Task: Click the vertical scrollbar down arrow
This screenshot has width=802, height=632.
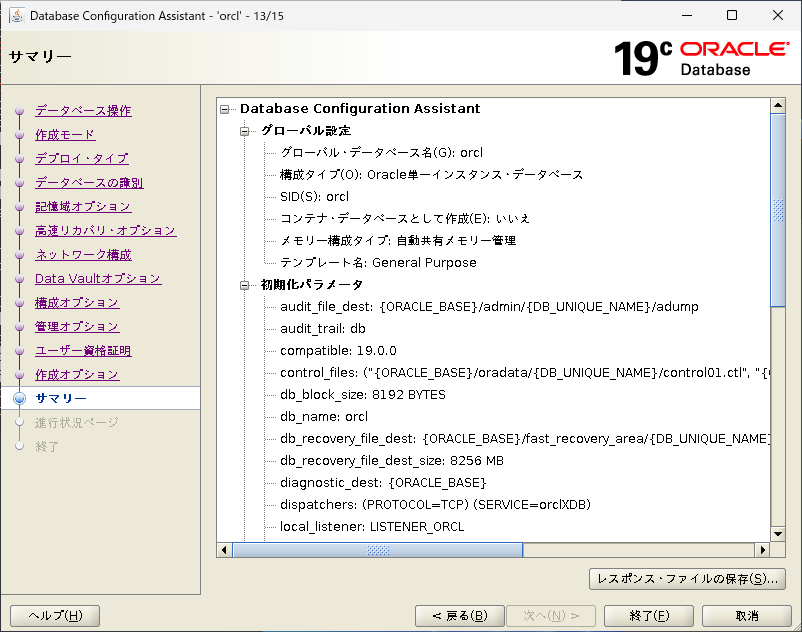Action: click(x=778, y=534)
